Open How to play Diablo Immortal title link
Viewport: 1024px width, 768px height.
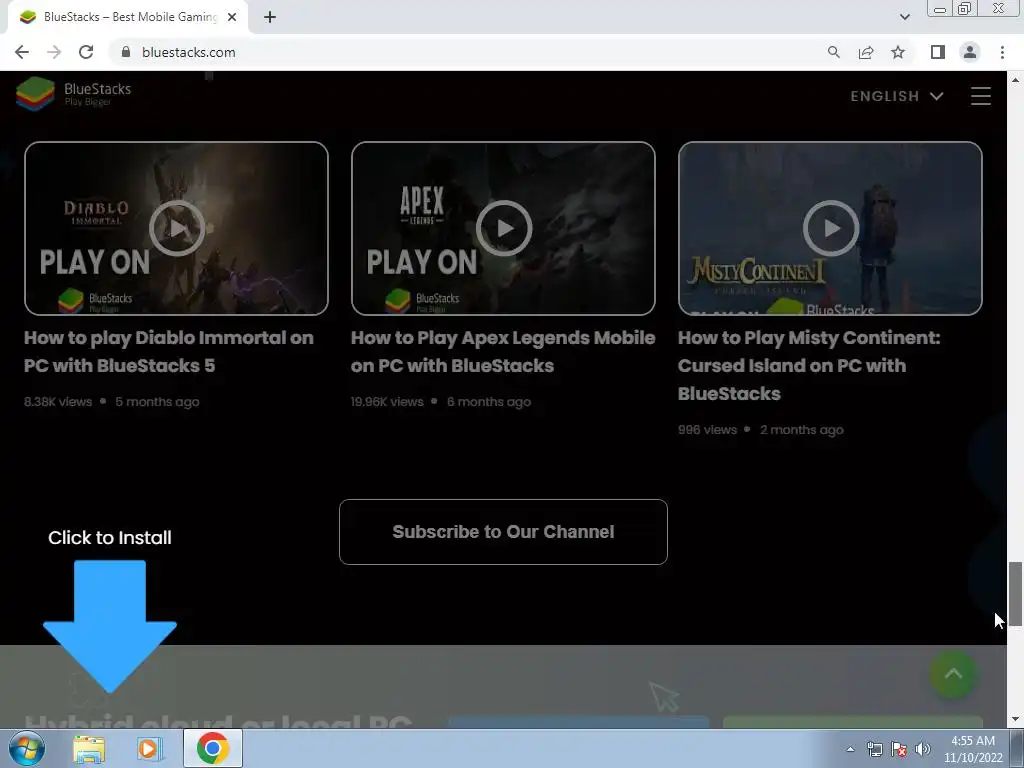click(x=168, y=351)
